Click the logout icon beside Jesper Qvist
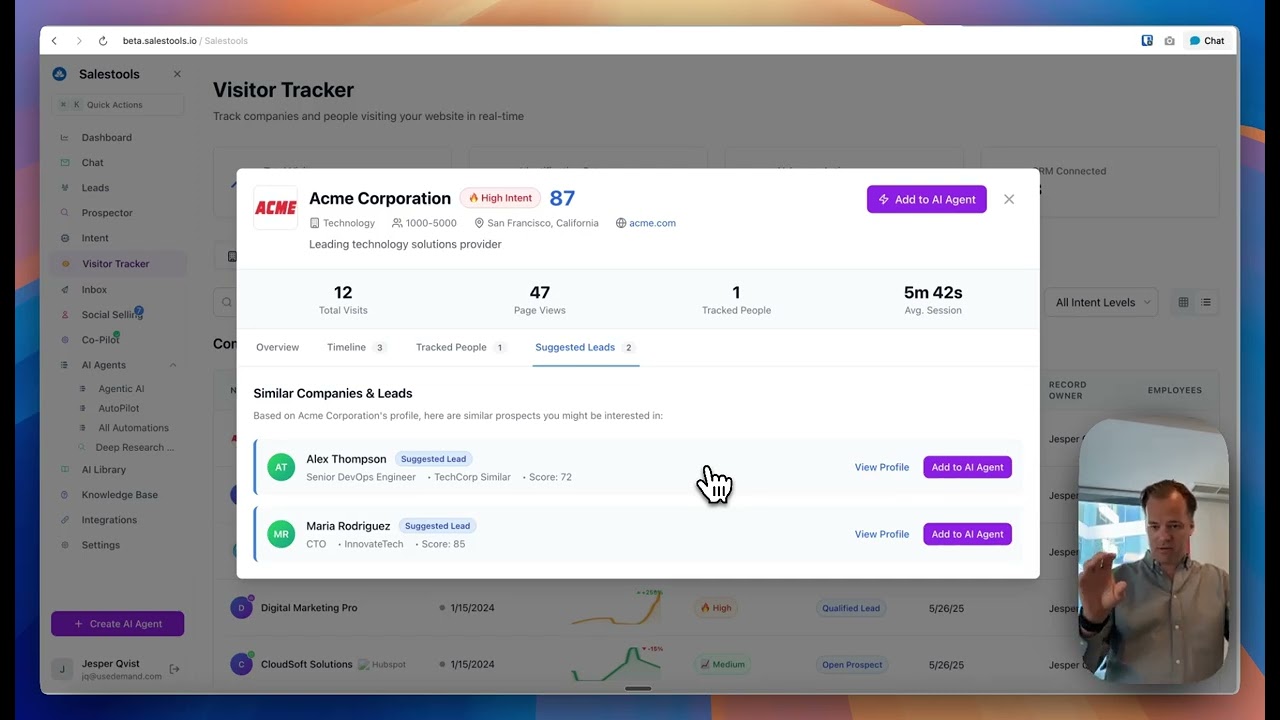Screen dimensions: 1280x720 [x=175, y=669]
